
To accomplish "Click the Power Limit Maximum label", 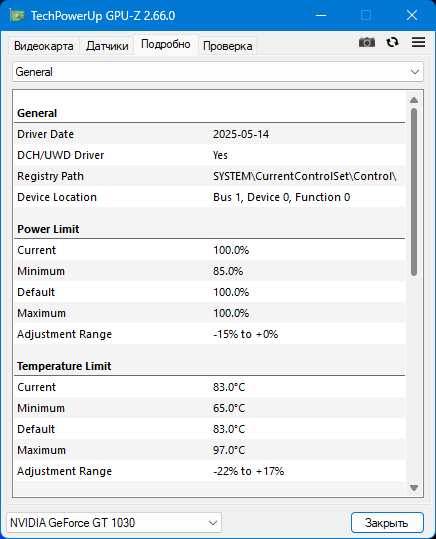I will coord(41,313).
